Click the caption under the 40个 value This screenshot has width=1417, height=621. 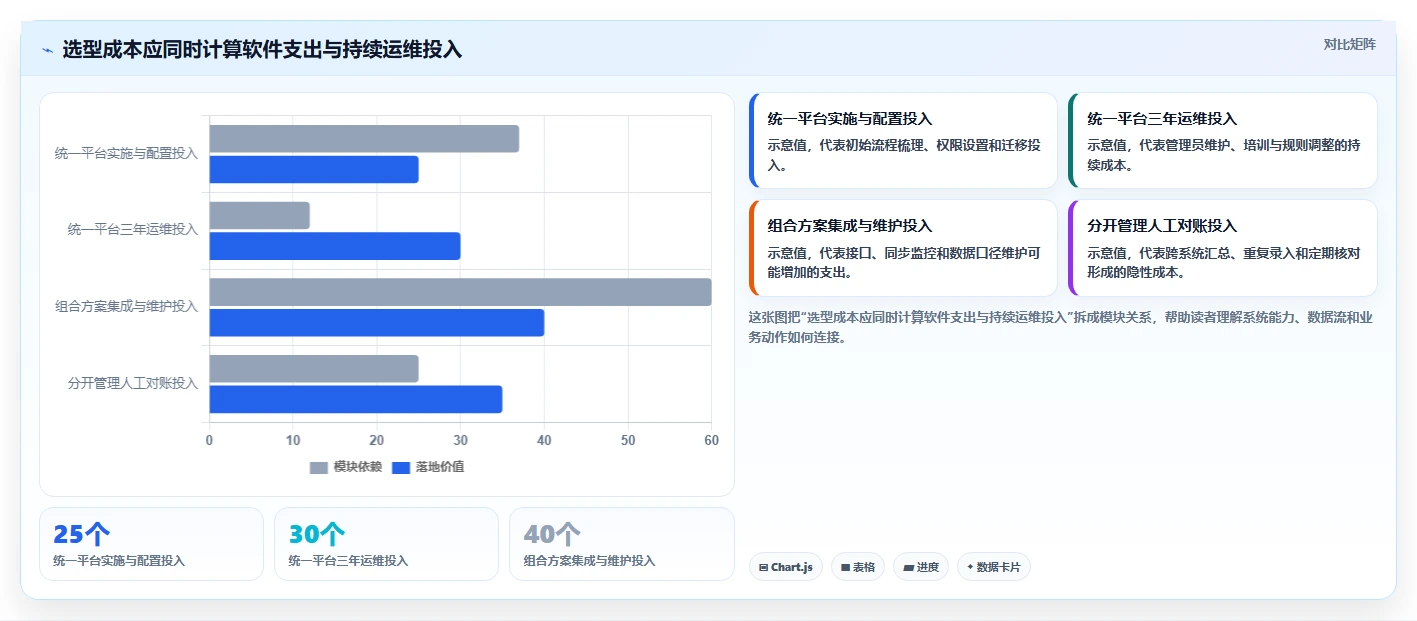[590, 561]
